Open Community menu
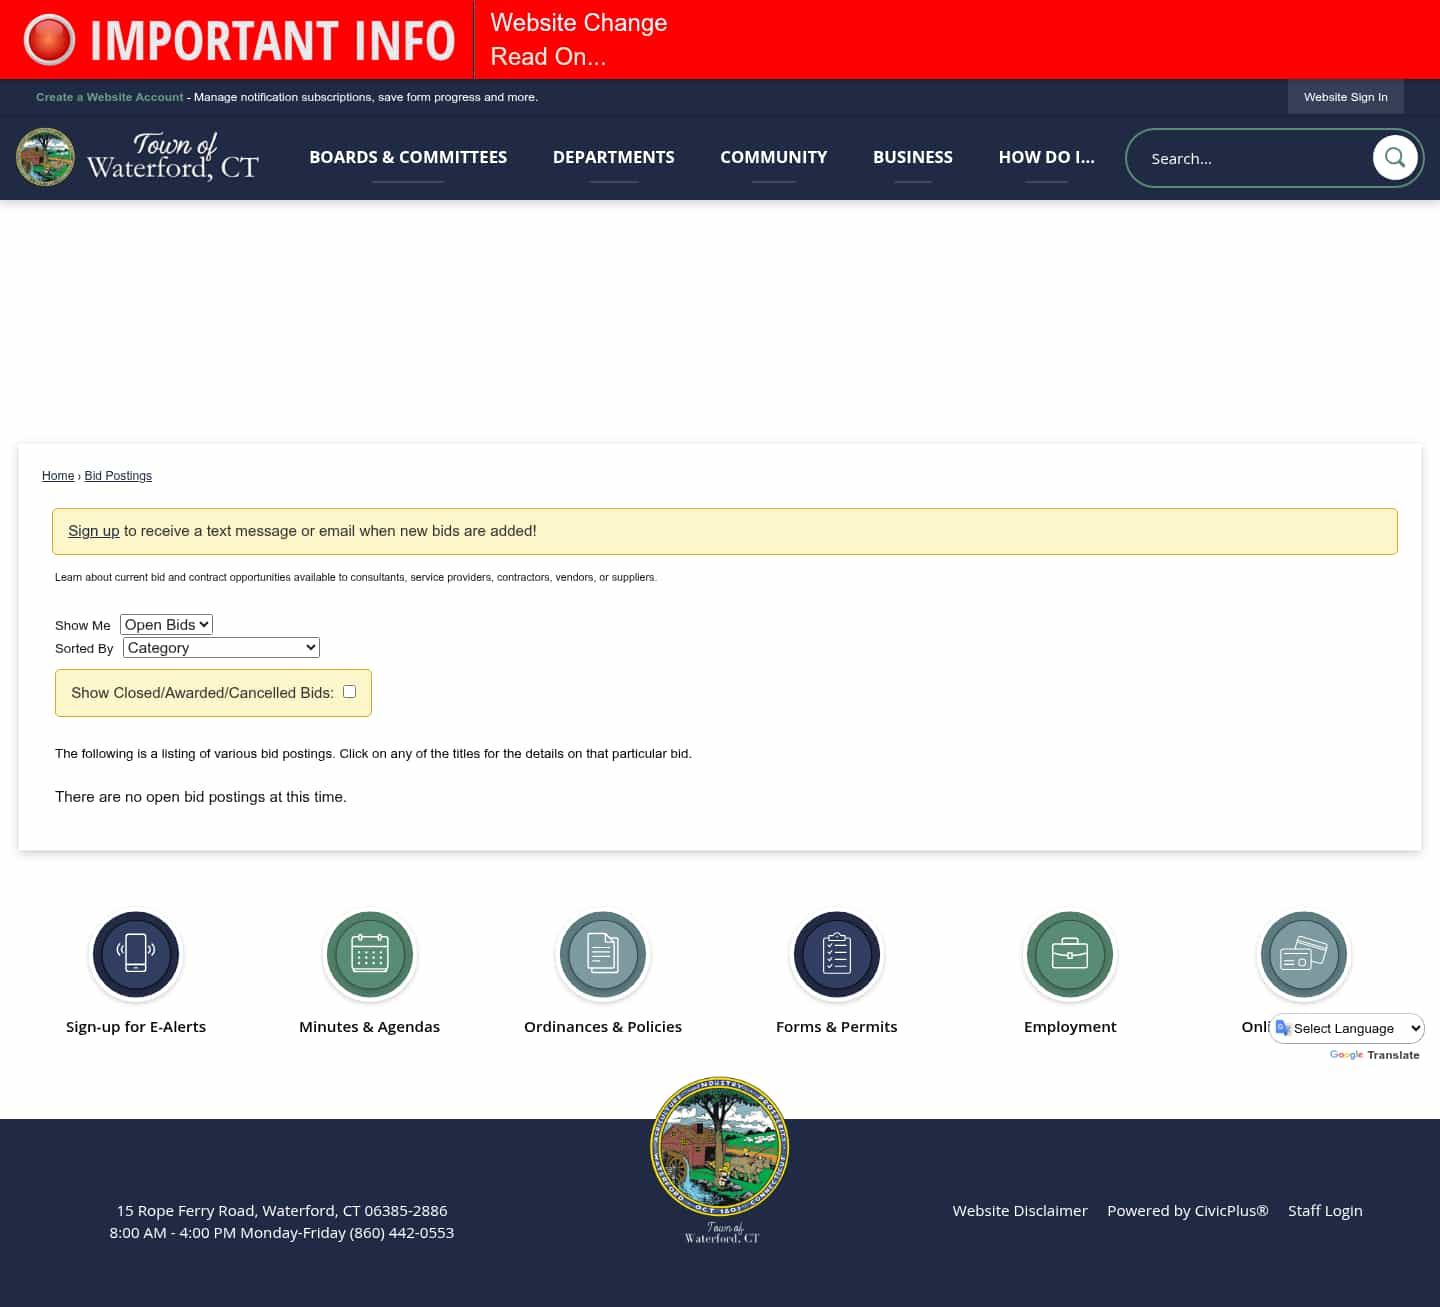Image resolution: width=1440 pixels, height=1307 pixels. click(774, 157)
